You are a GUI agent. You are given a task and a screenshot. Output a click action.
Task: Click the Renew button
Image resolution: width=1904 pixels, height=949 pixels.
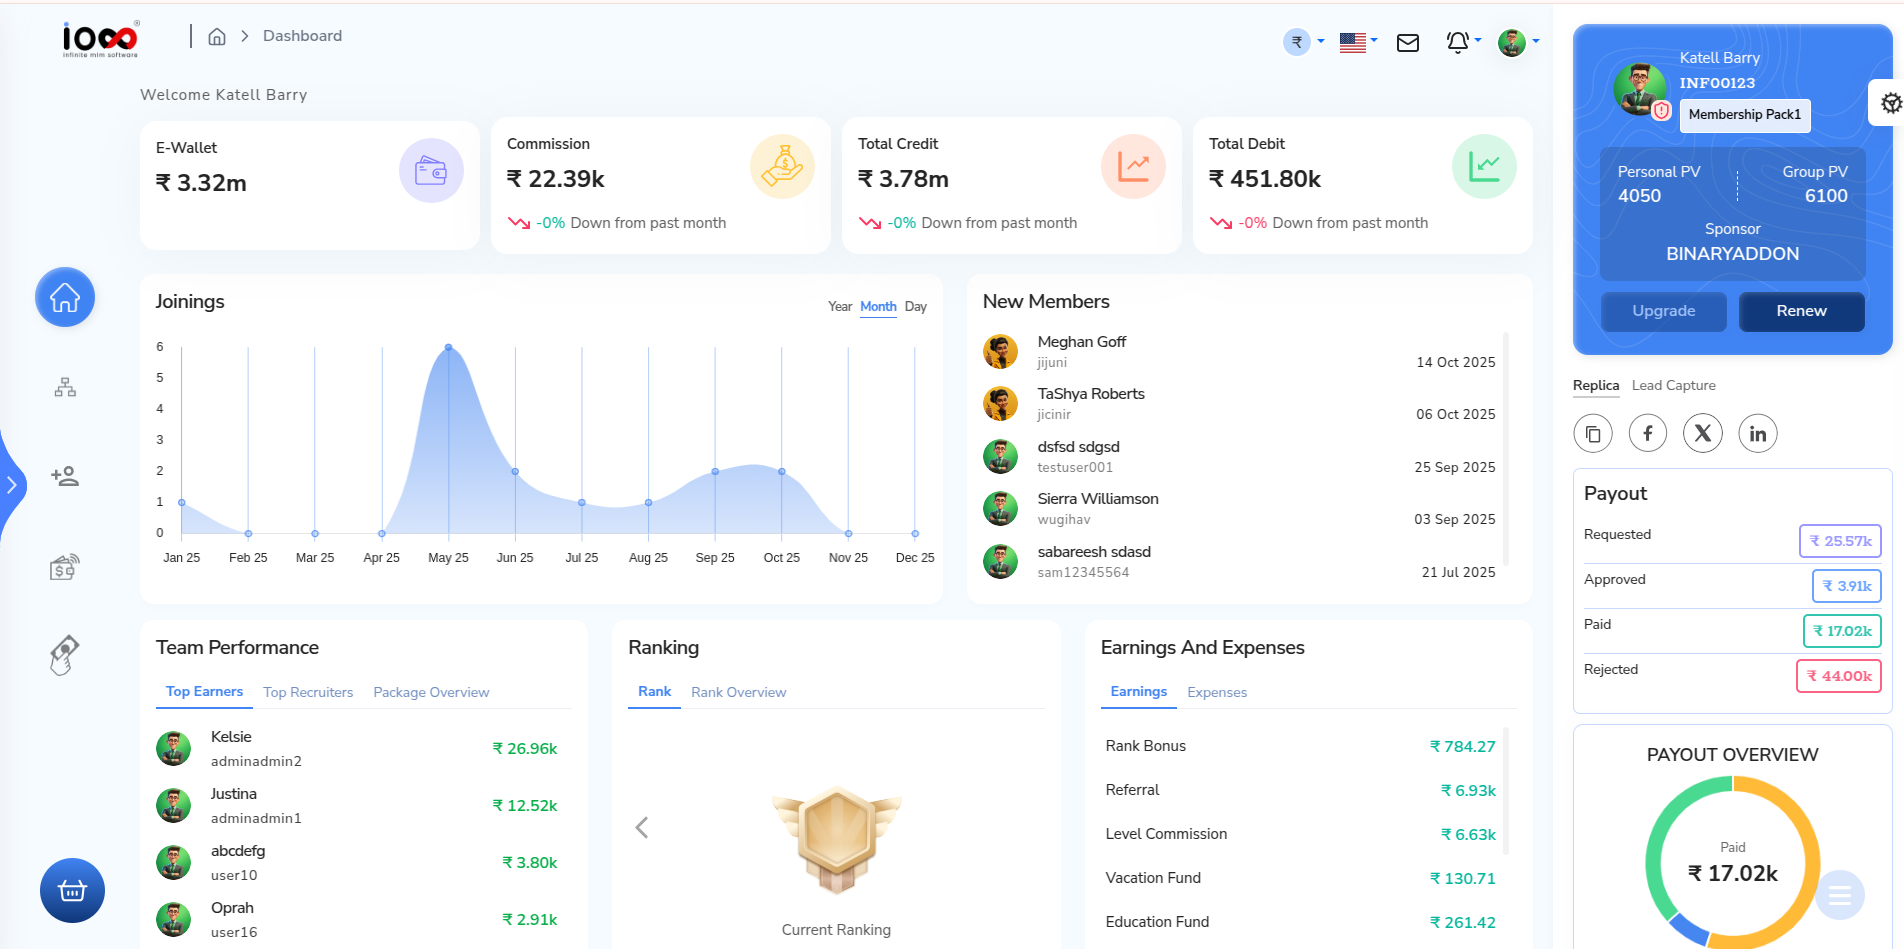pos(1801,311)
